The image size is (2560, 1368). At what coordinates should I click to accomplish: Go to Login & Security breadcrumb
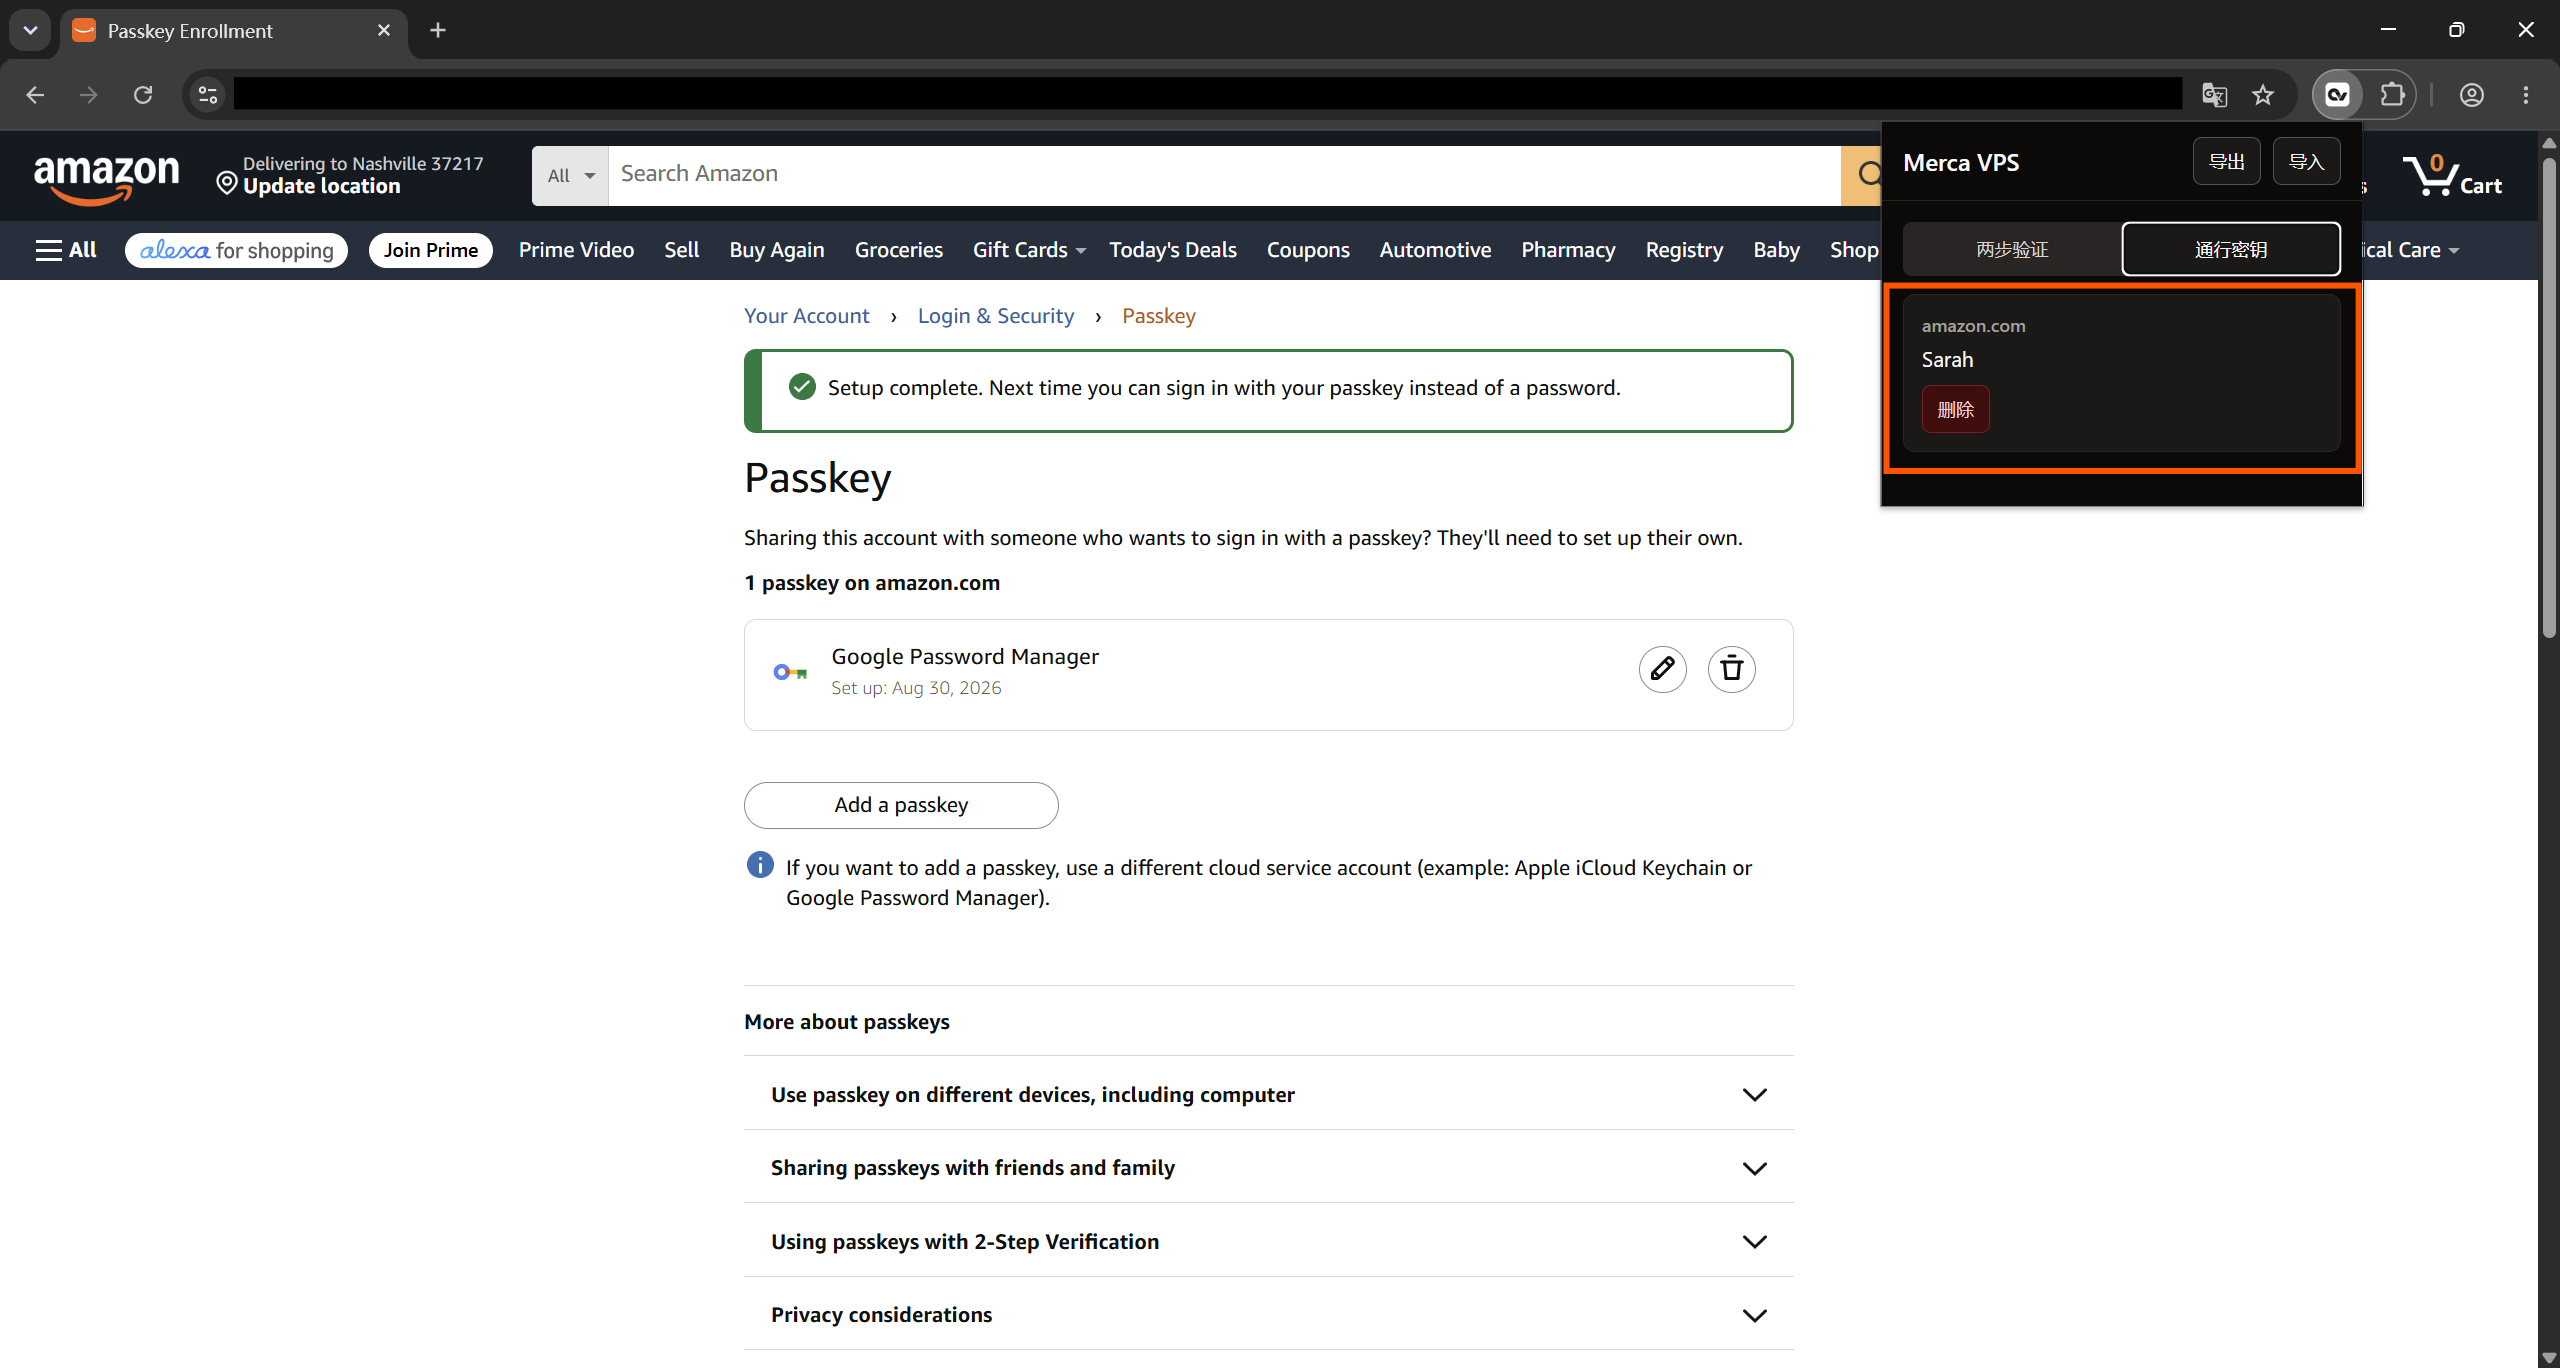coord(996,316)
